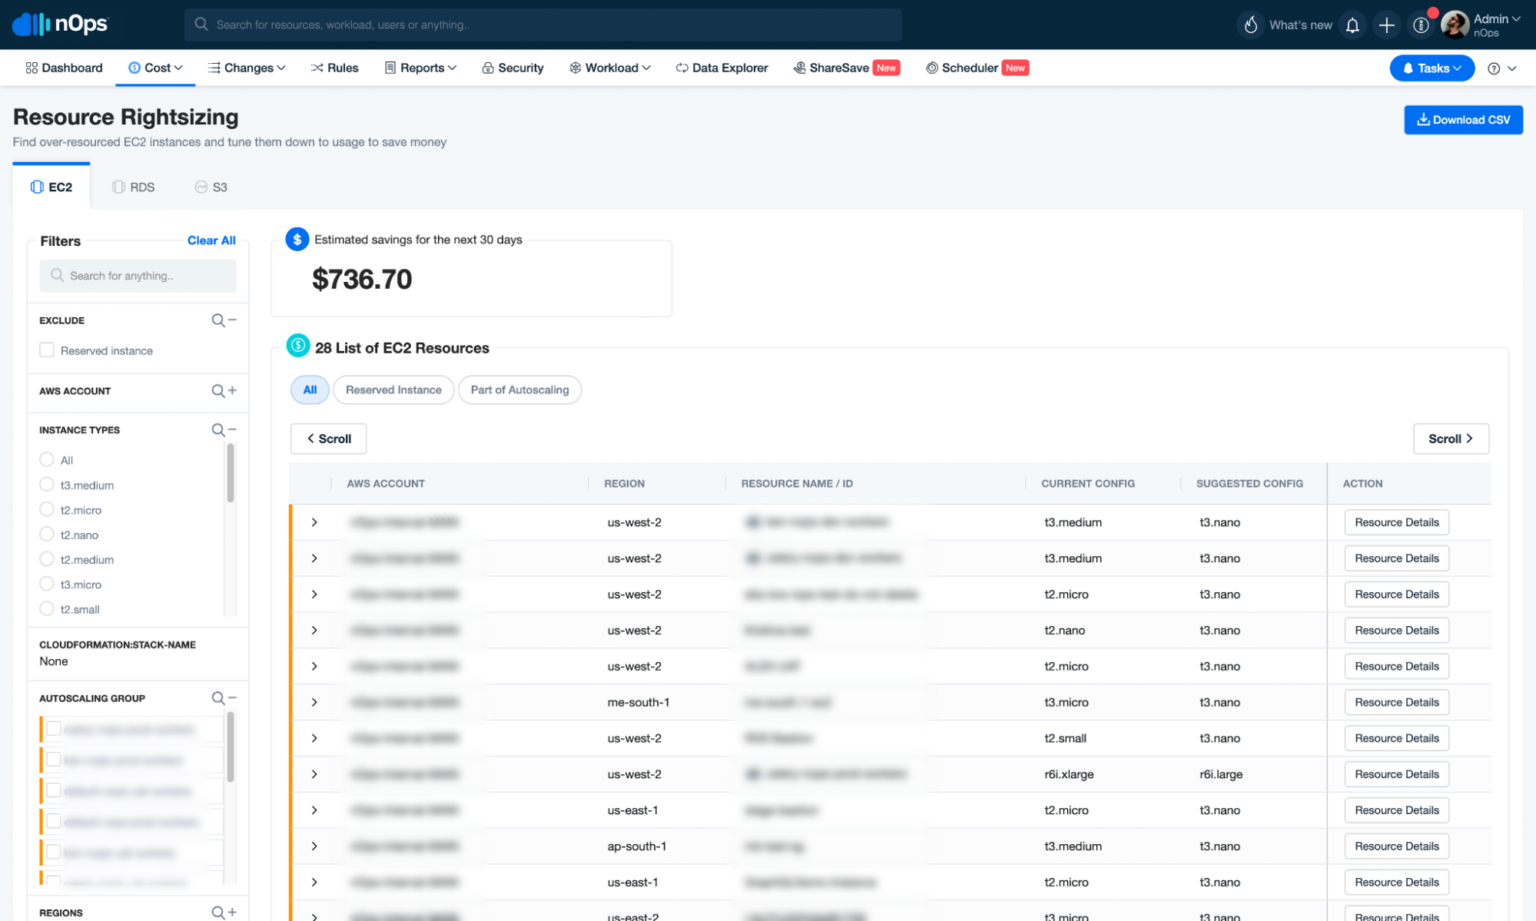Click the notifications bell icon

tap(1352, 24)
